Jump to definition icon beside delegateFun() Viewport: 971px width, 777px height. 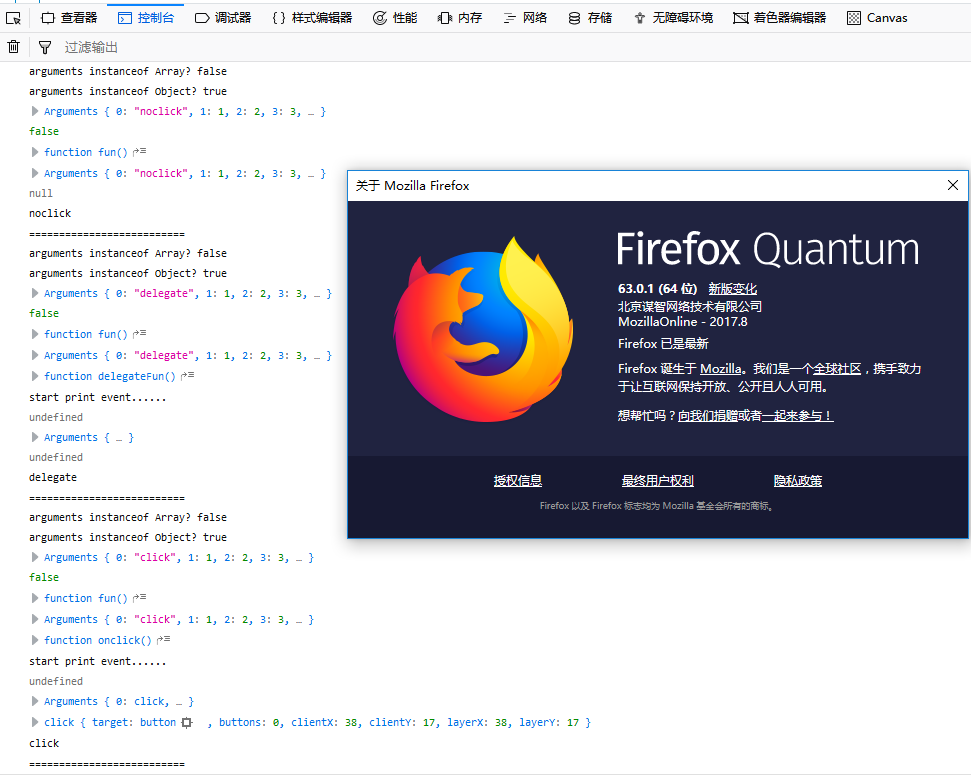click(x=188, y=376)
